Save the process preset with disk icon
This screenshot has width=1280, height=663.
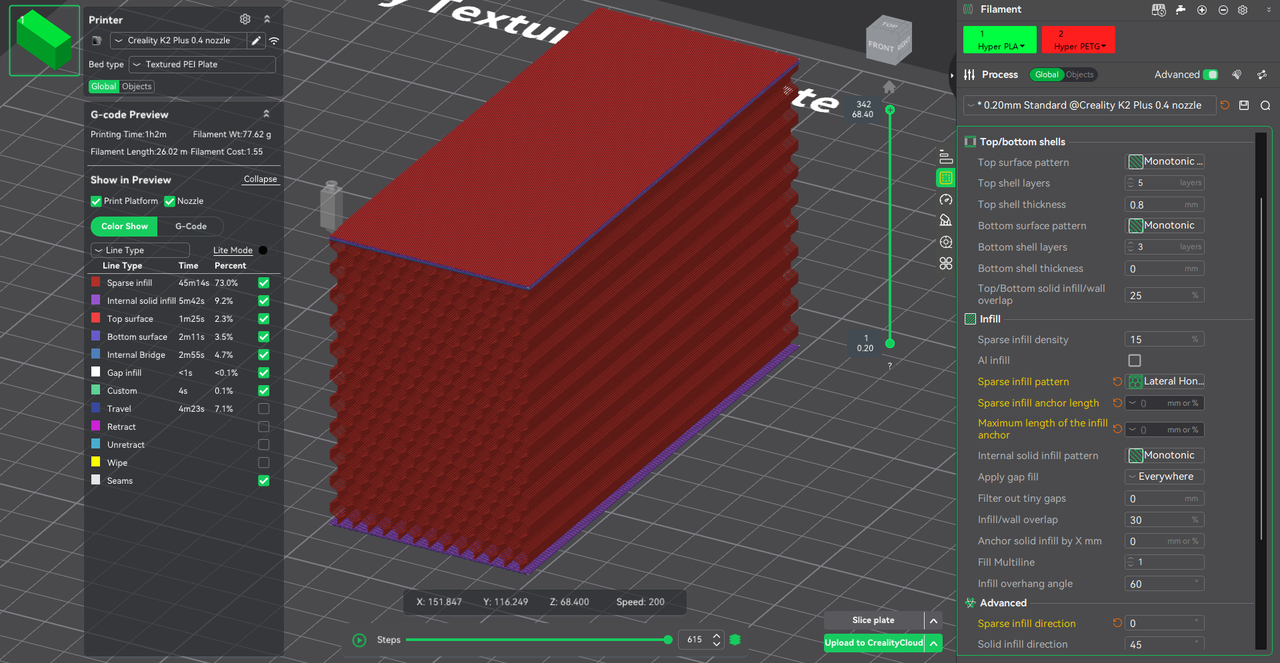pos(1244,105)
